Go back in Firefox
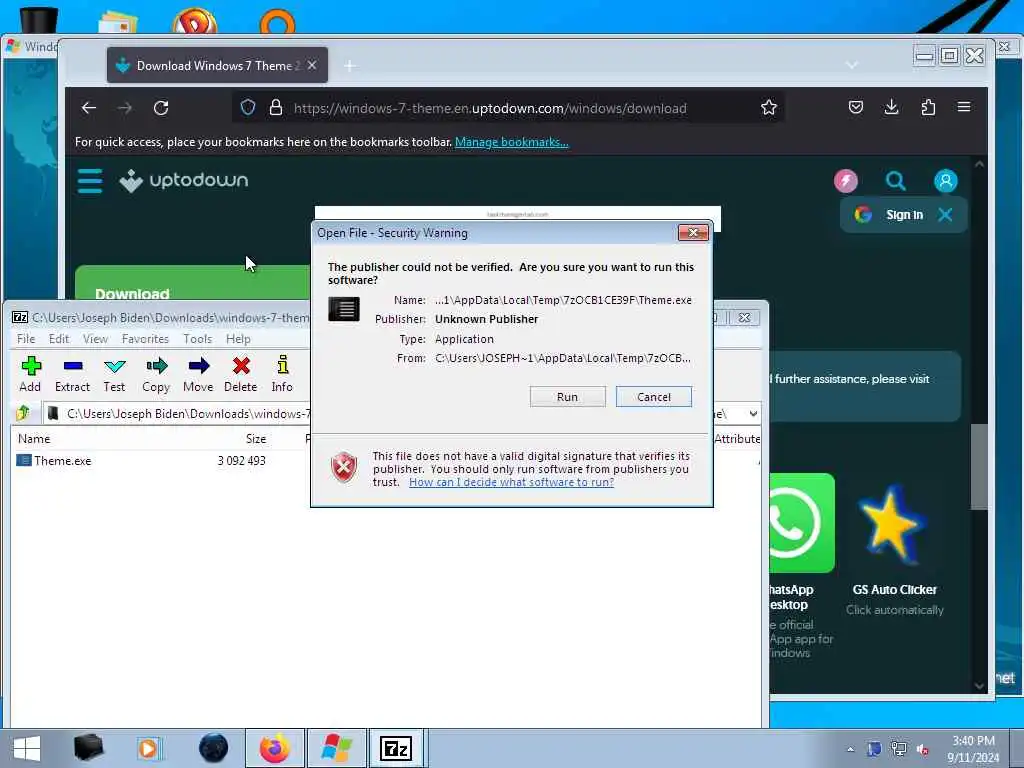 pos(89,108)
